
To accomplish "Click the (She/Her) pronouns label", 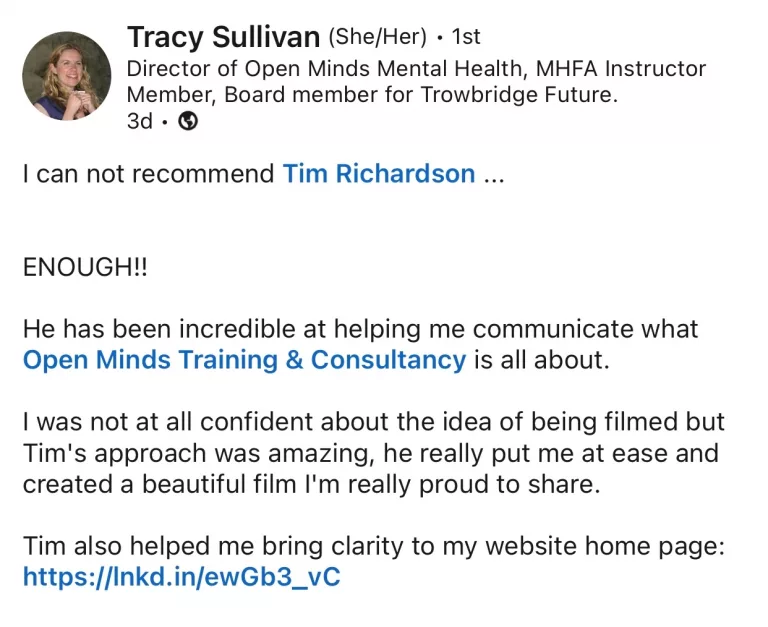I will tap(377, 38).
